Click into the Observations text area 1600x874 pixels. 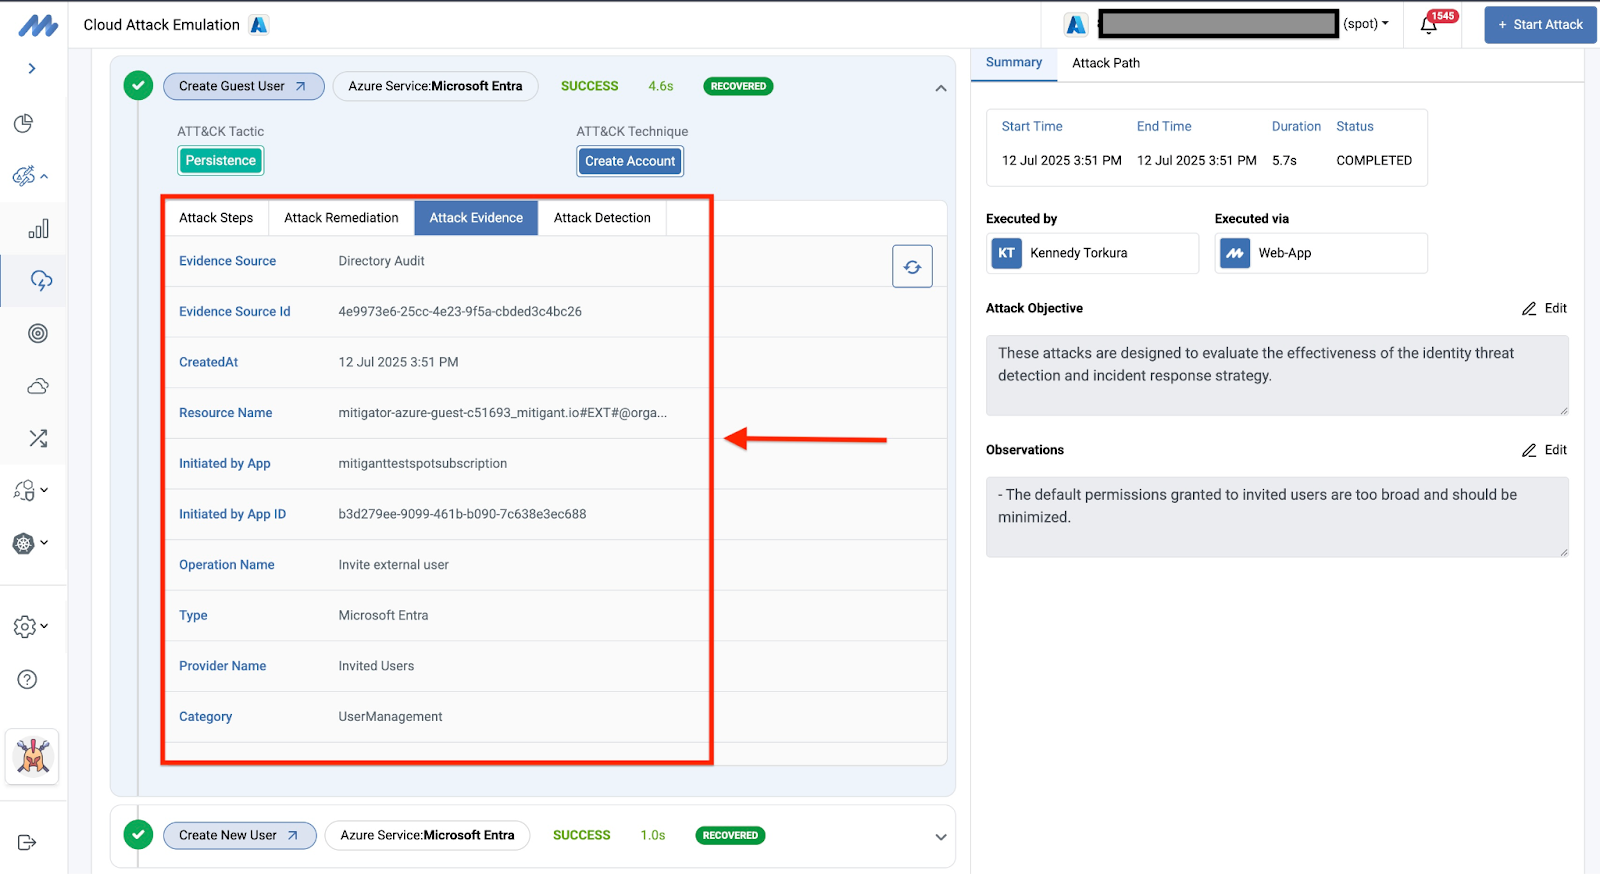[x=1277, y=517]
